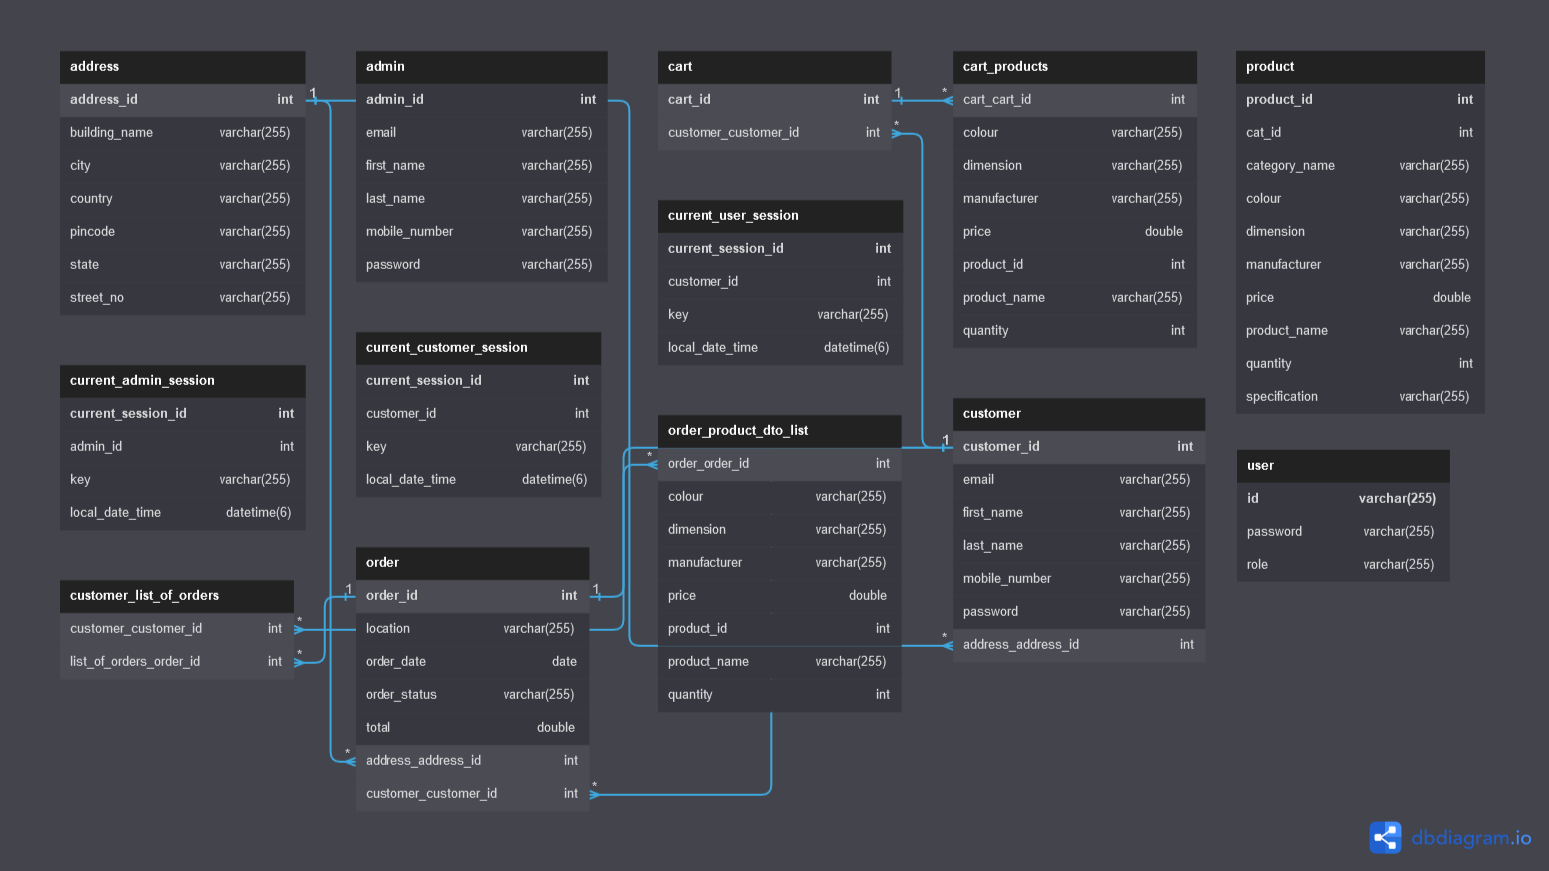Viewport: 1549px width, 871px height.
Task: Click the role field in user table
Action: [1343, 565]
